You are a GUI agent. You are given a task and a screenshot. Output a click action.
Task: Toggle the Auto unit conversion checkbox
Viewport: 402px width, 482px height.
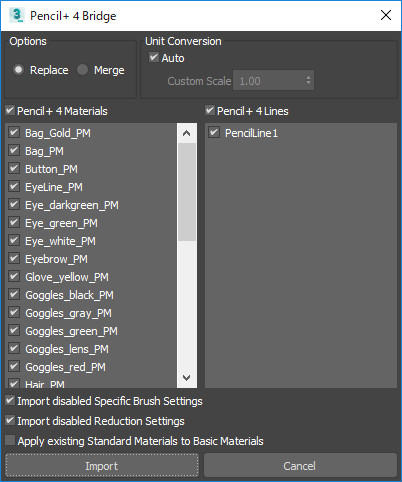[154, 58]
